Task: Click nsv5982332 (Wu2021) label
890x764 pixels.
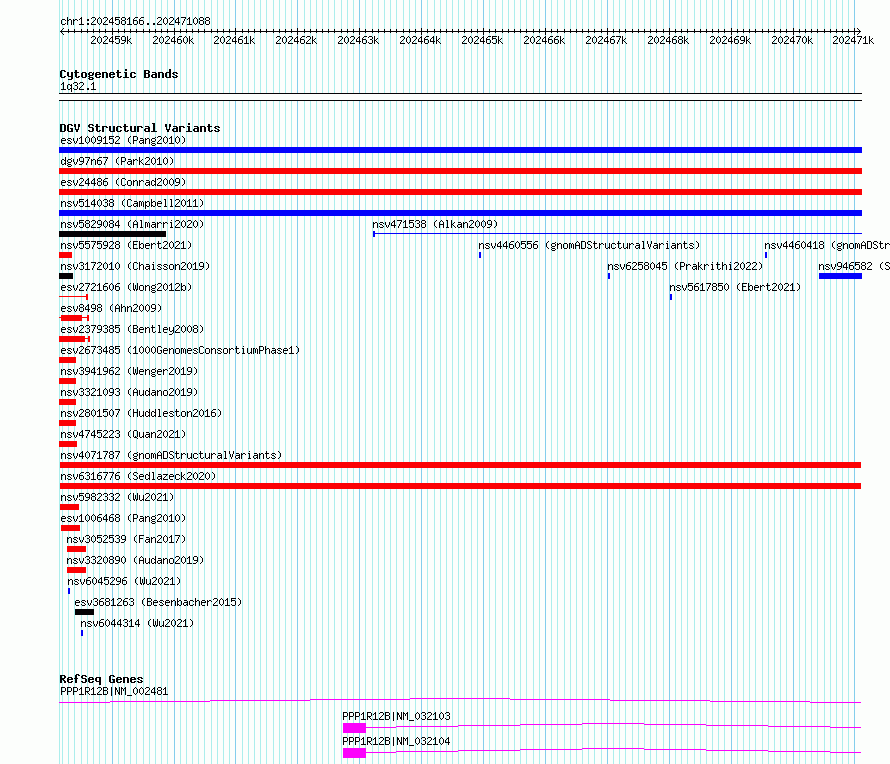Action: click(117, 497)
